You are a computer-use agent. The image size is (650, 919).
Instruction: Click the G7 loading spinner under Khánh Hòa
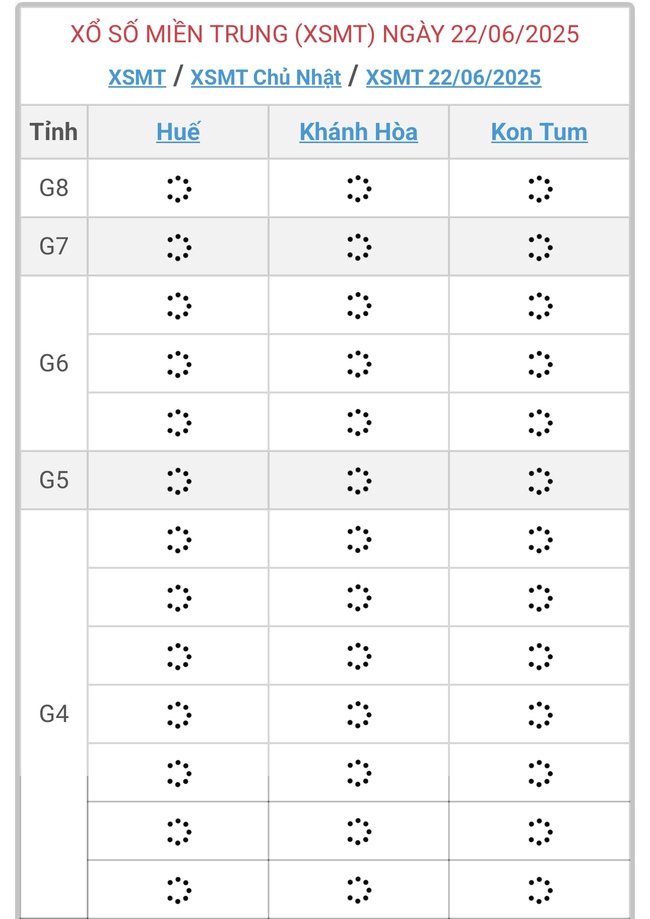coord(358,246)
